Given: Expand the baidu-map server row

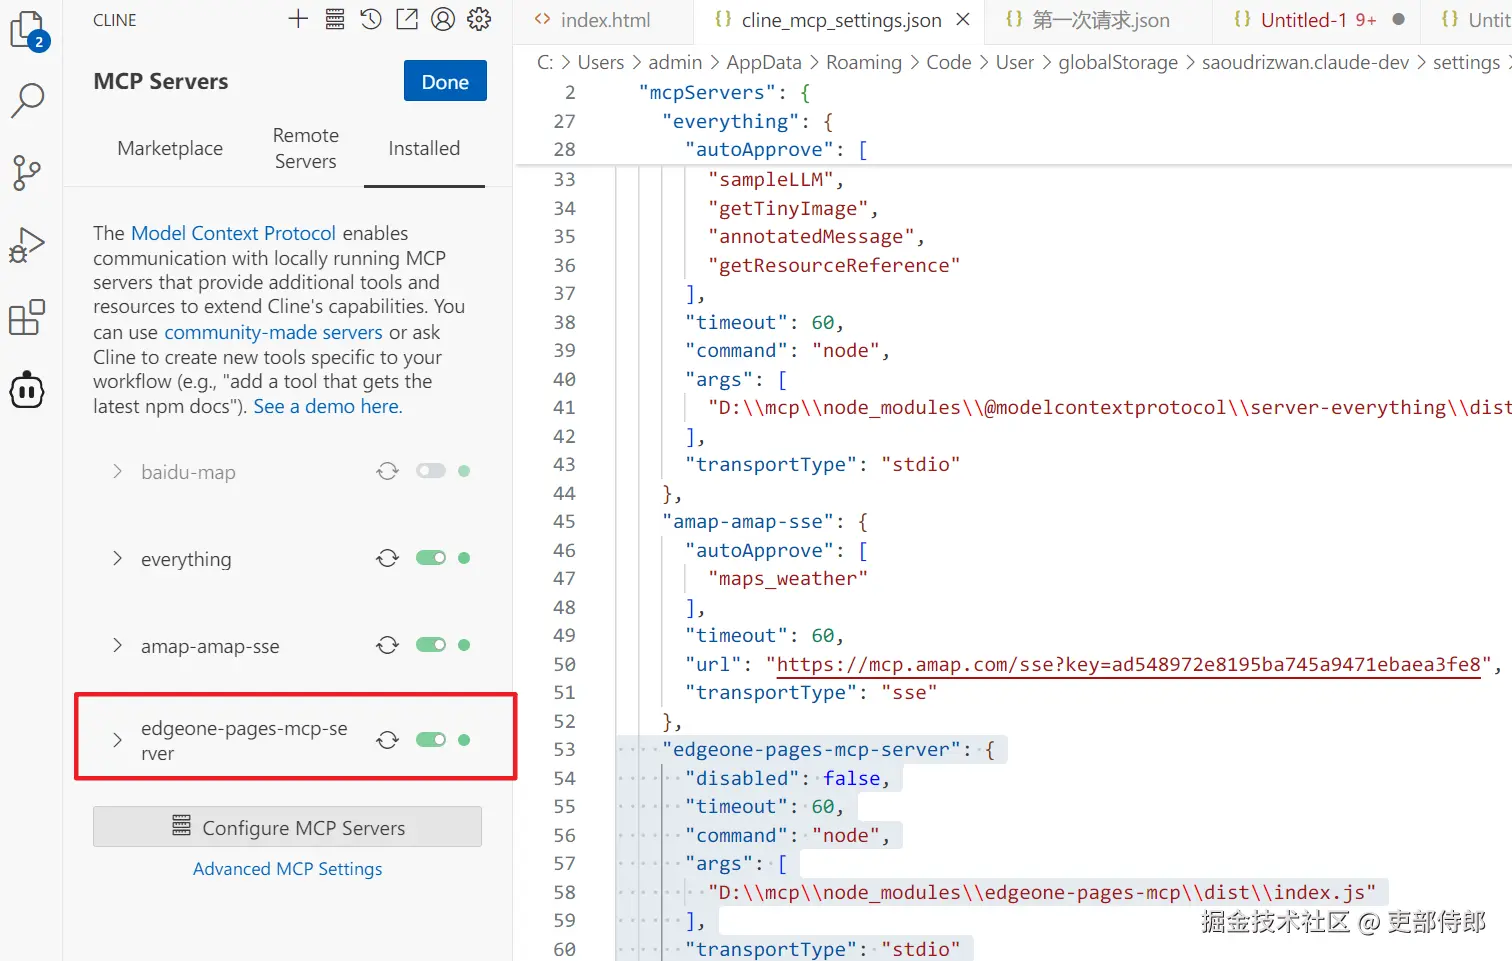Looking at the screenshot, I should [117, 471].
